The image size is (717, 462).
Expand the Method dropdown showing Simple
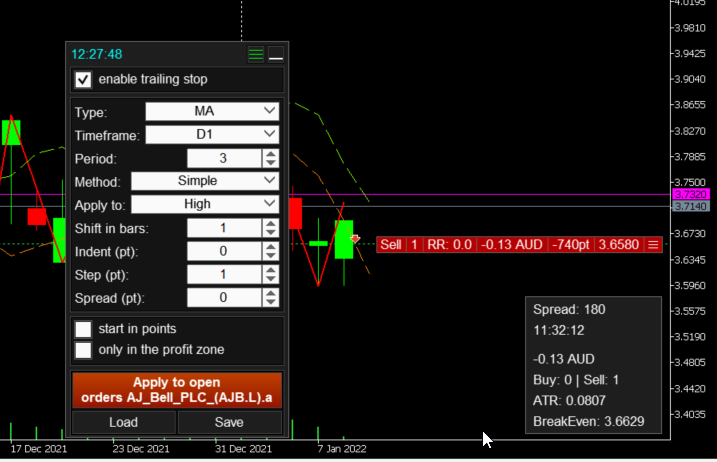tap(205, 181)
